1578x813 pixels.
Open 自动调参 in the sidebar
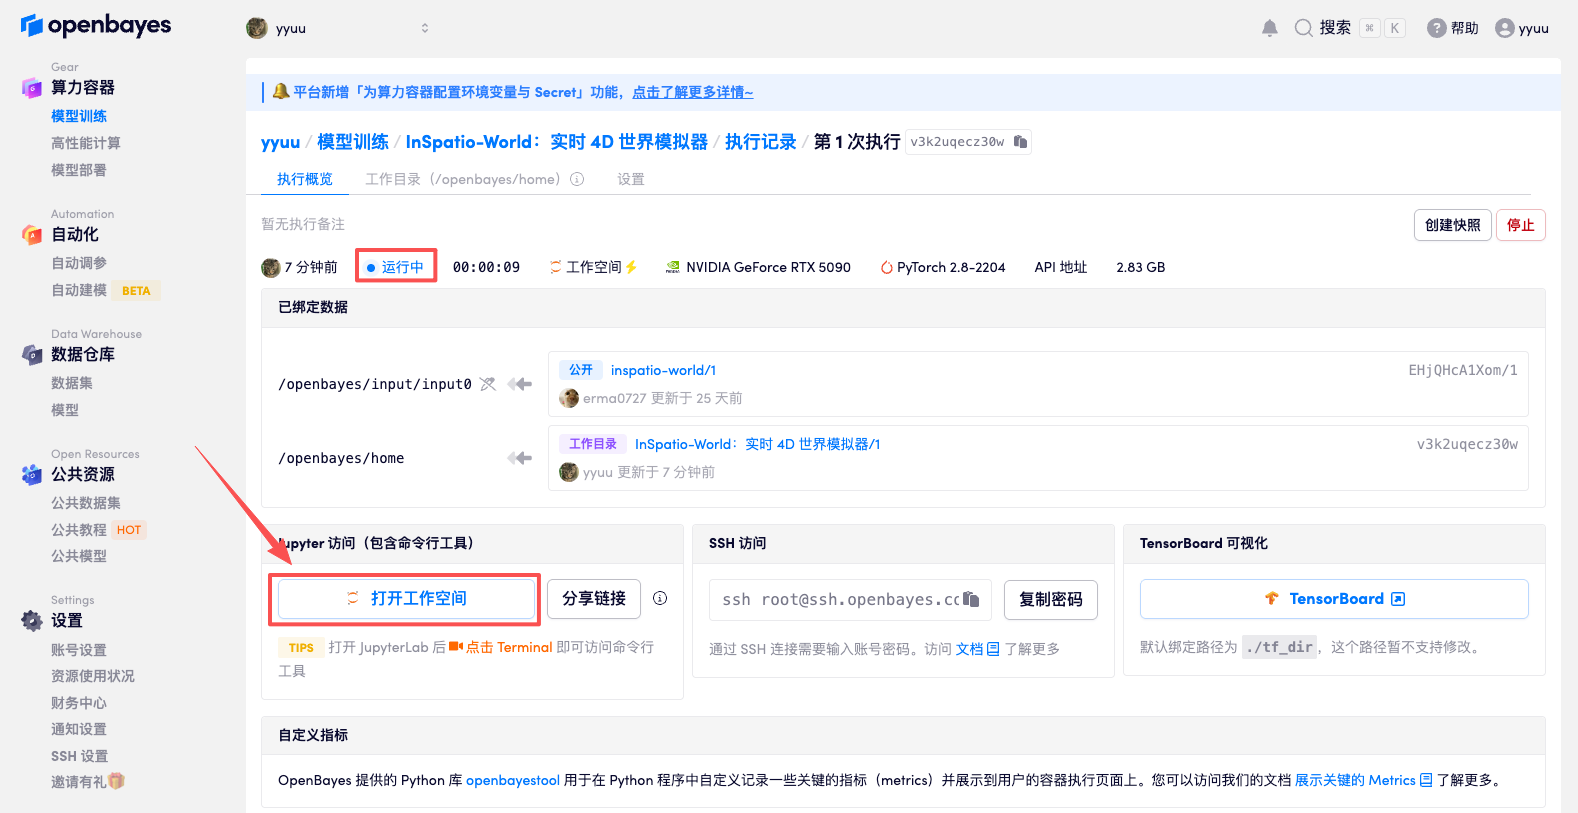tap(79, 263)
